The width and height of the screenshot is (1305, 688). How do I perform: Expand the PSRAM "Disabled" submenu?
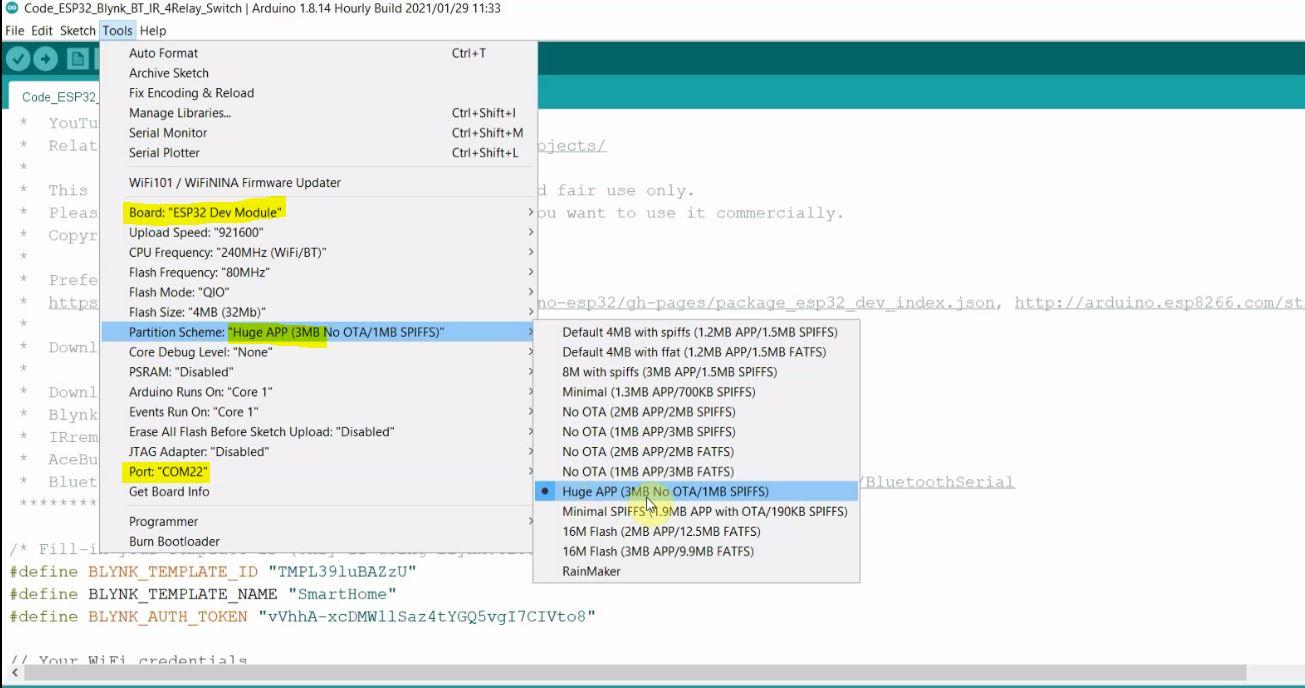(319, 372)
